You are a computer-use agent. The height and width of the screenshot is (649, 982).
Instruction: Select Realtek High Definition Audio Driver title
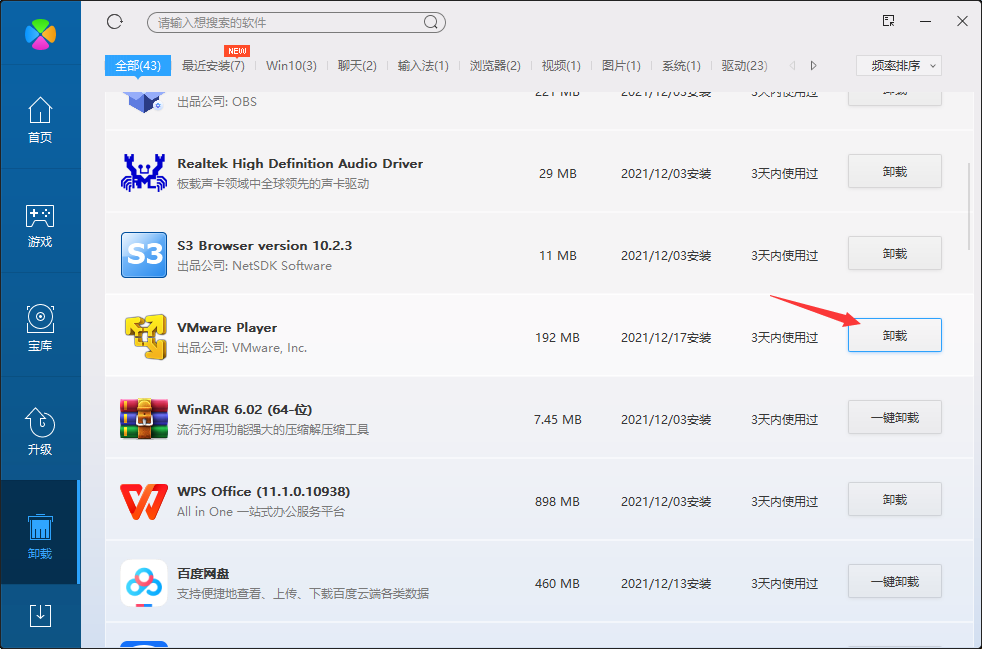click(x=300, y=164)
